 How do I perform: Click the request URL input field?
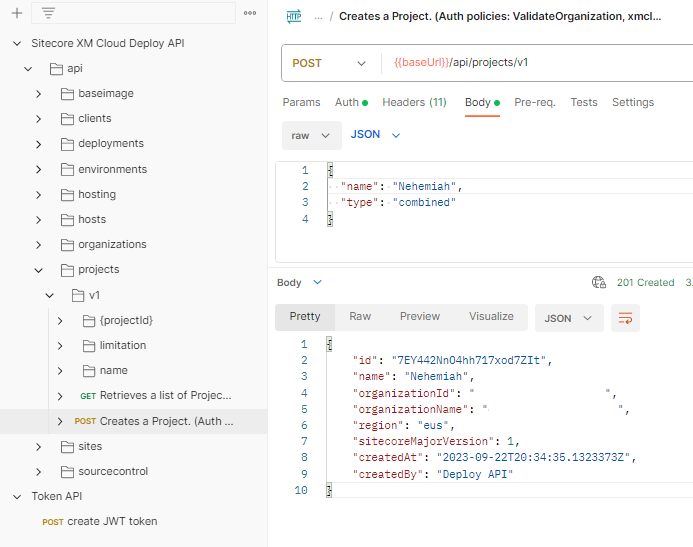[539, 63]
